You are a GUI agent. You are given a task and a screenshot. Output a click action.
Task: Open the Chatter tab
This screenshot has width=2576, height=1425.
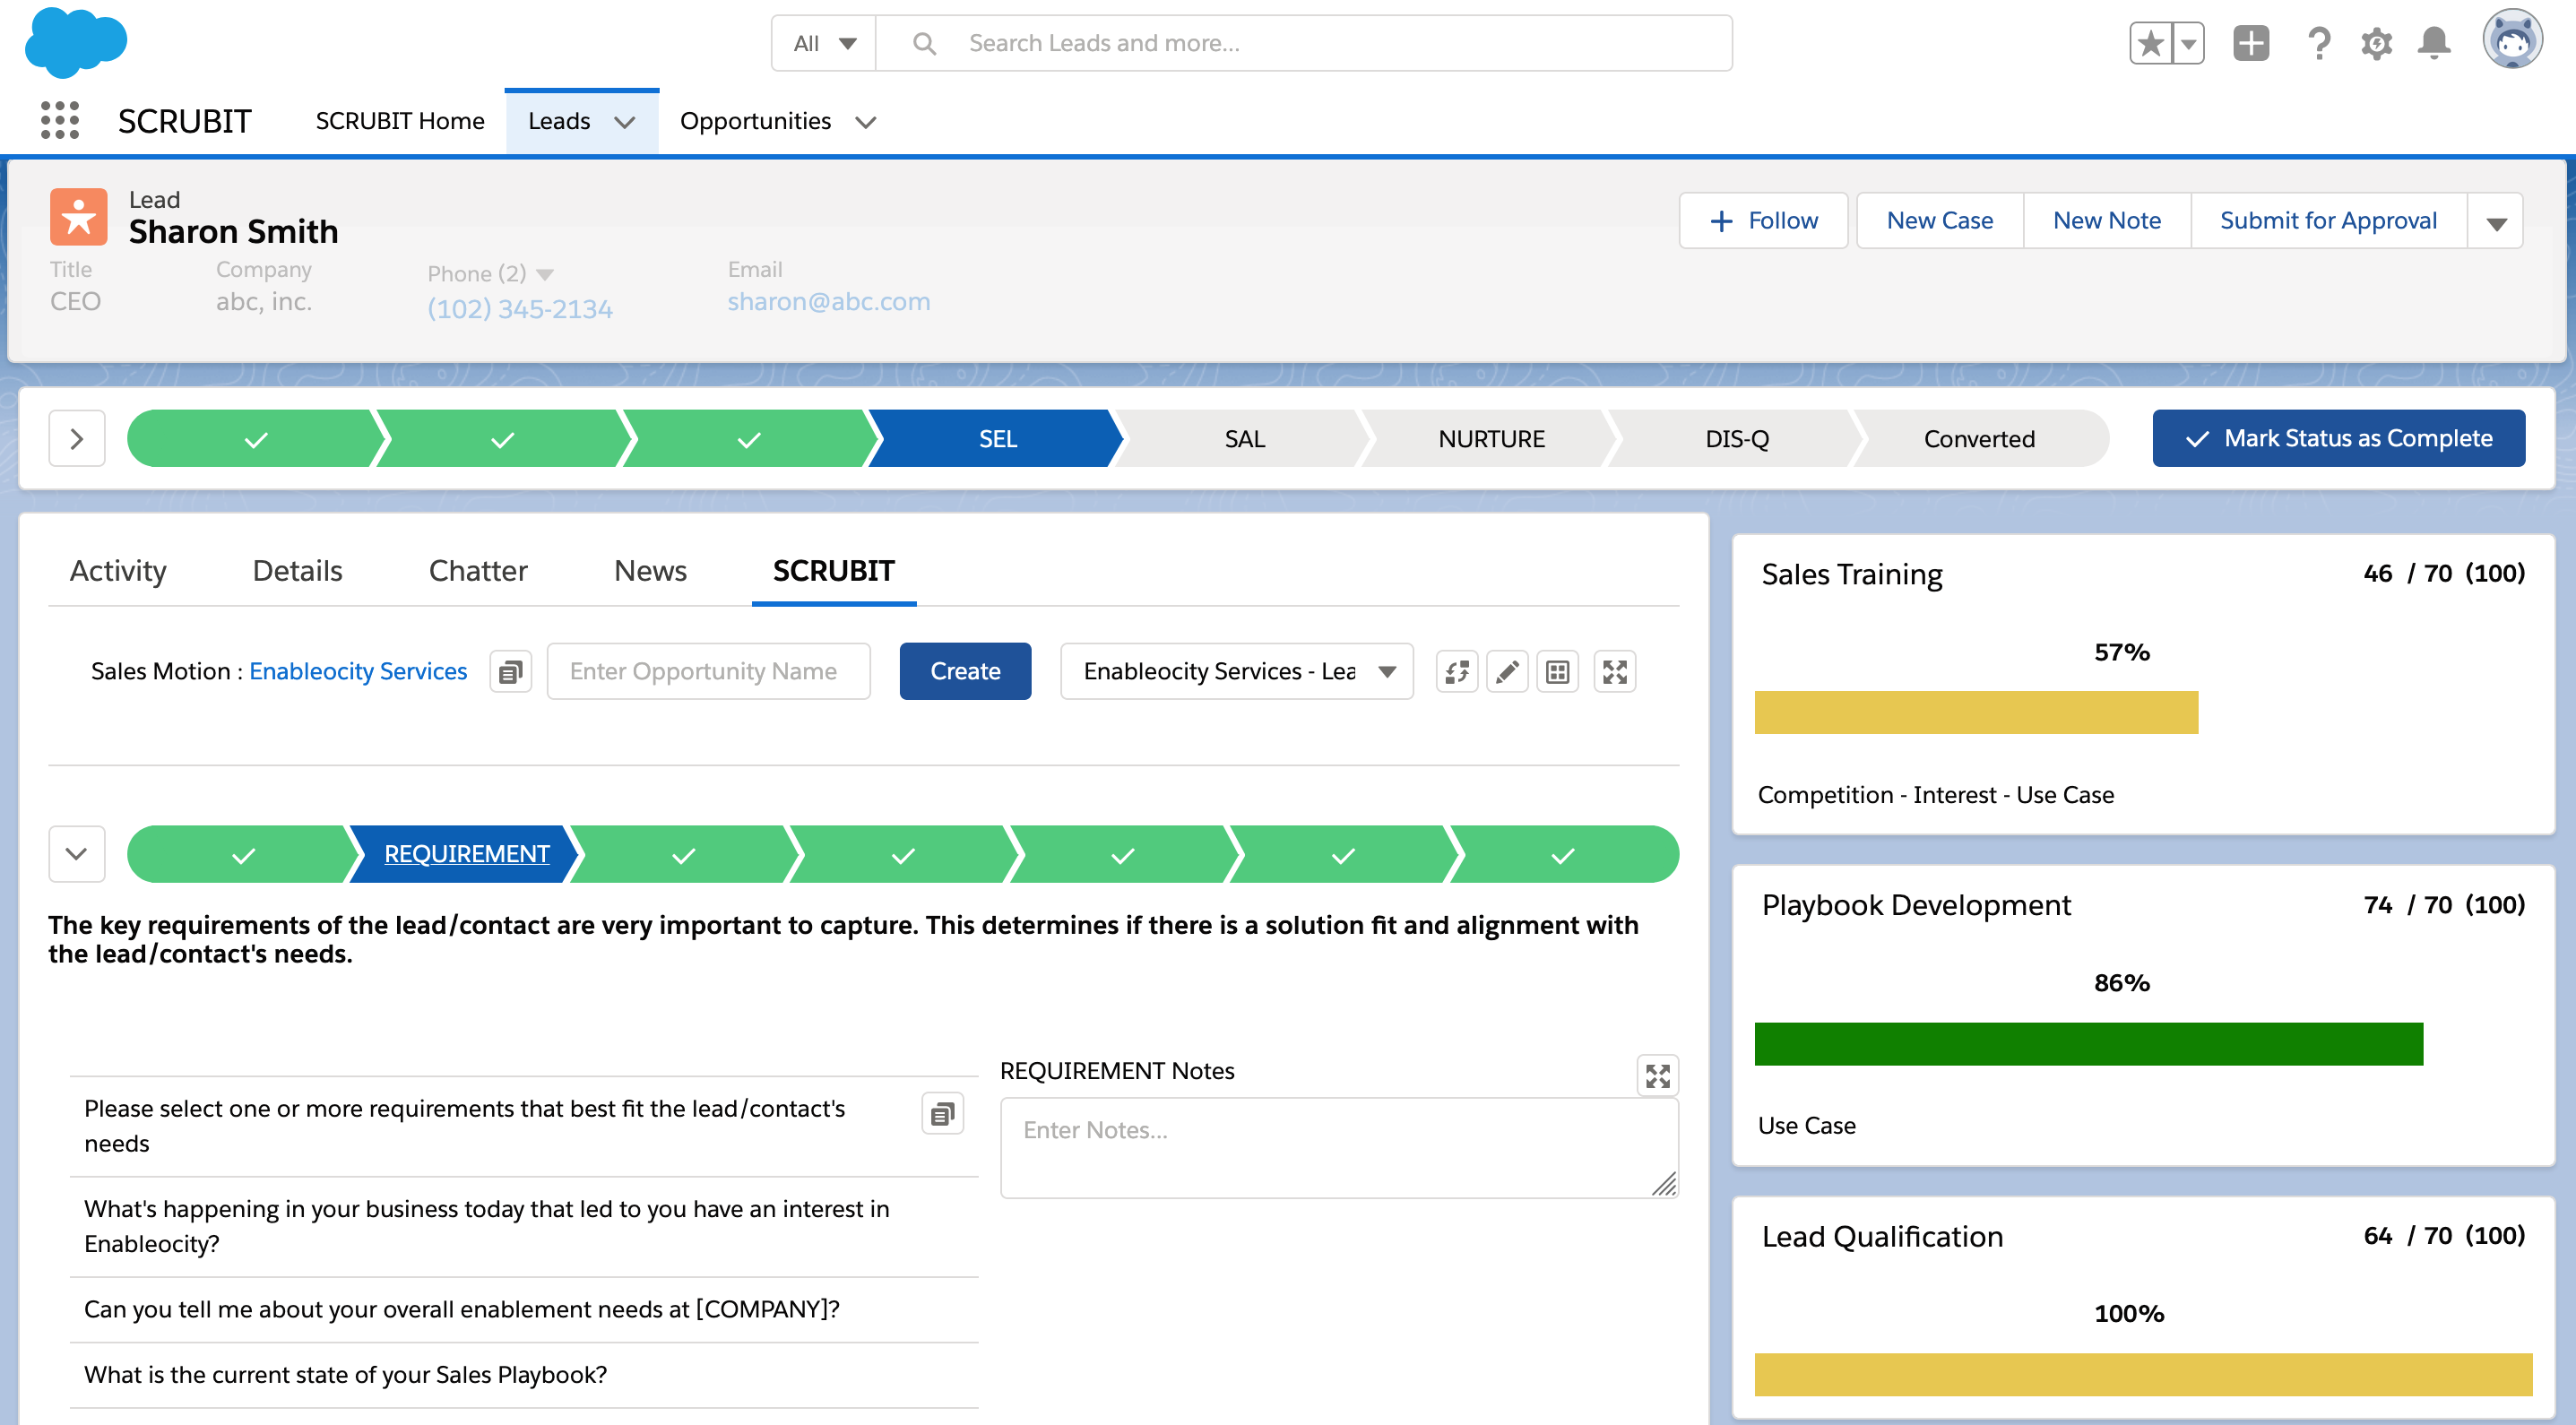pos(478,570)
